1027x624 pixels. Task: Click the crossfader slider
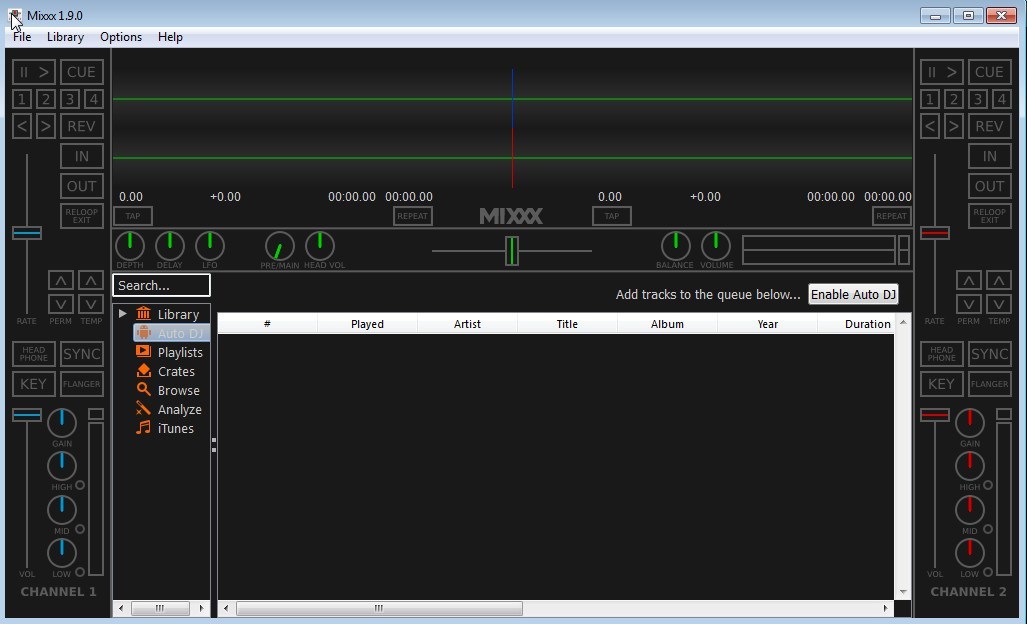coord(512,251)
